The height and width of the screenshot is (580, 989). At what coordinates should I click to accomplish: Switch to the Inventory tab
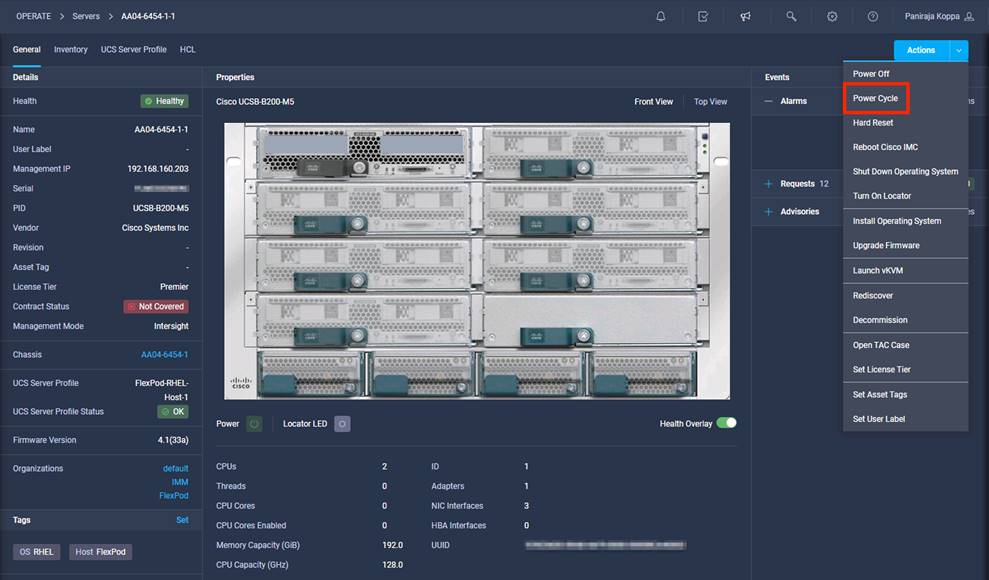71,50
